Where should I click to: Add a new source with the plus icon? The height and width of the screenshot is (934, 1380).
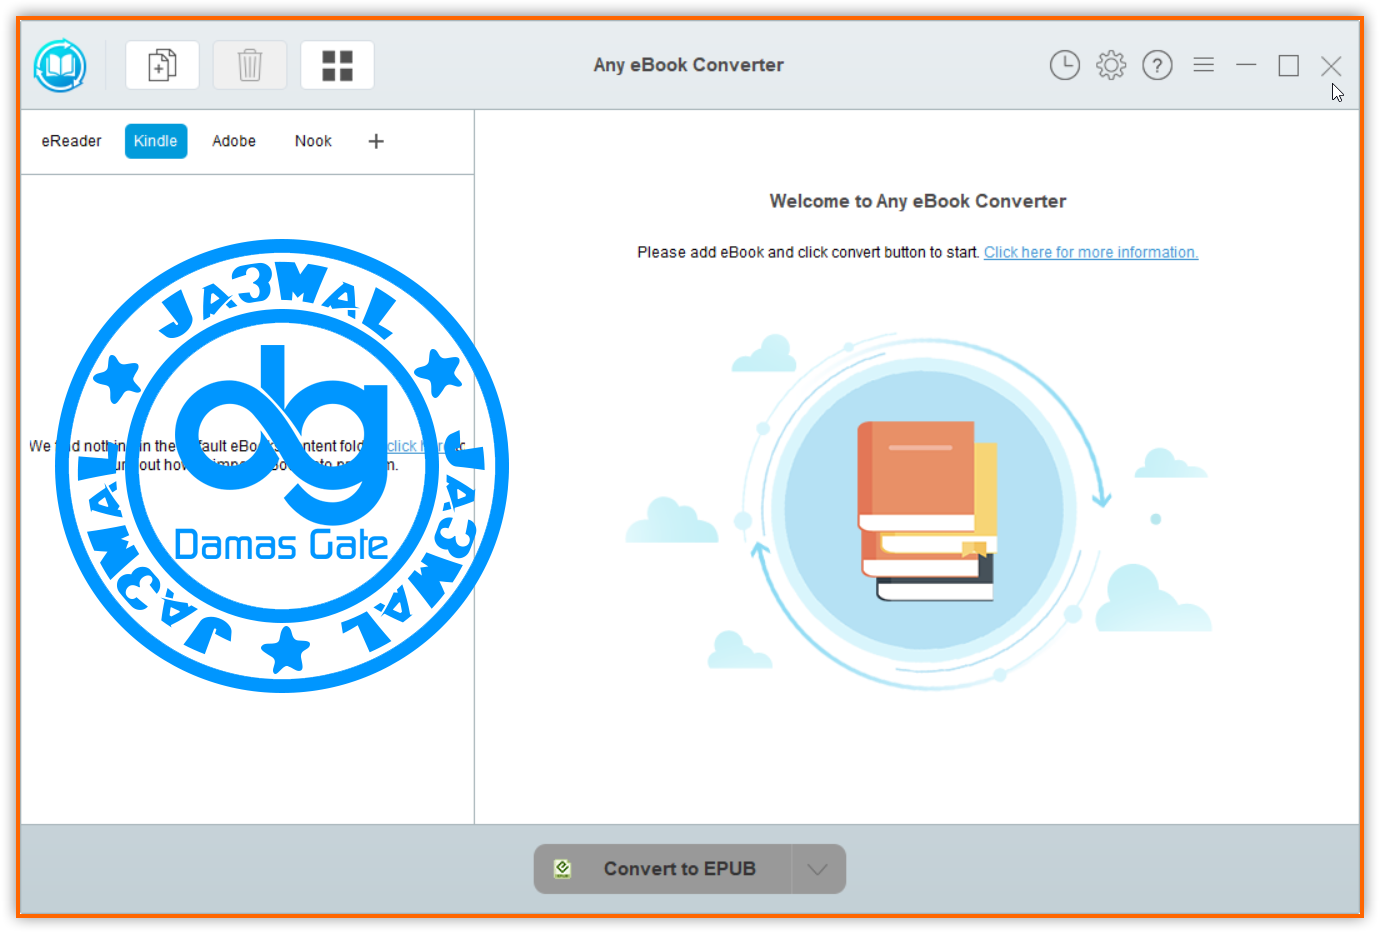tap(376, 141)
